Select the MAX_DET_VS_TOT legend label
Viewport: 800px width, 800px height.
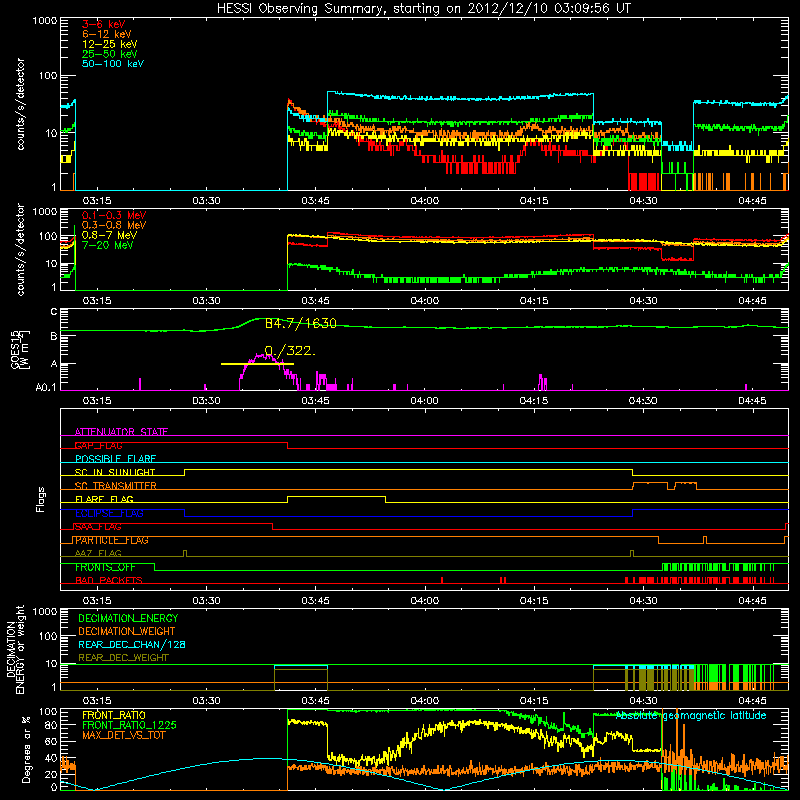pos(123,735)
